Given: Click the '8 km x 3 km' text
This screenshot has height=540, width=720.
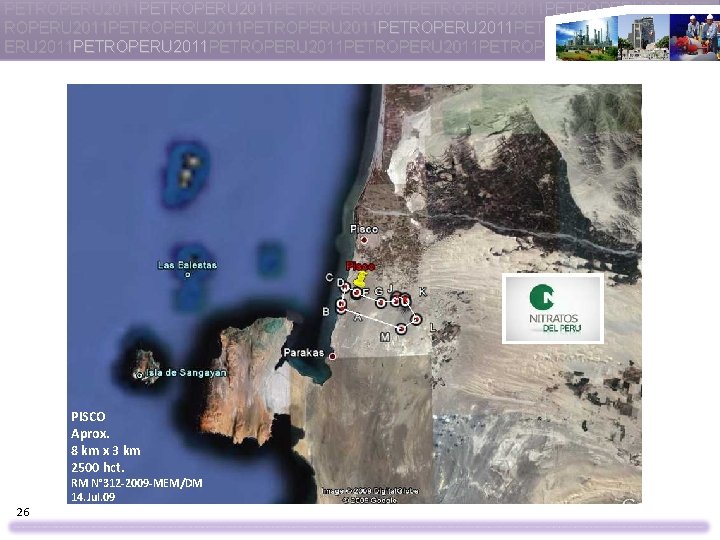Looking at the screenshot, I should (x=106, y=450).
